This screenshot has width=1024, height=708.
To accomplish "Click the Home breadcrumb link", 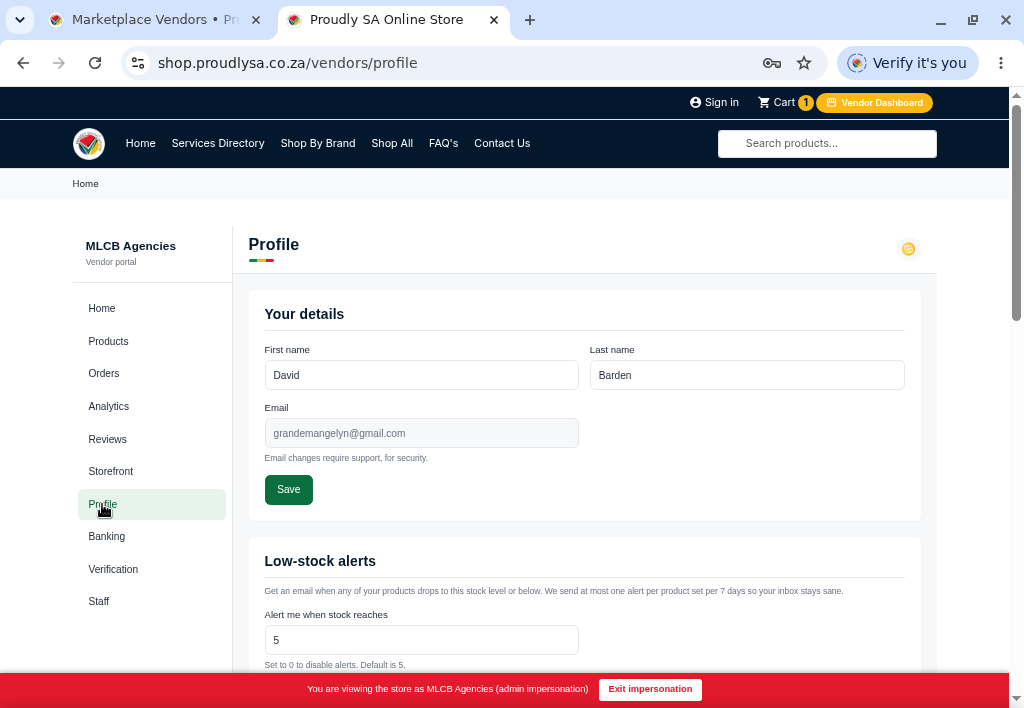I will [86, 184].
